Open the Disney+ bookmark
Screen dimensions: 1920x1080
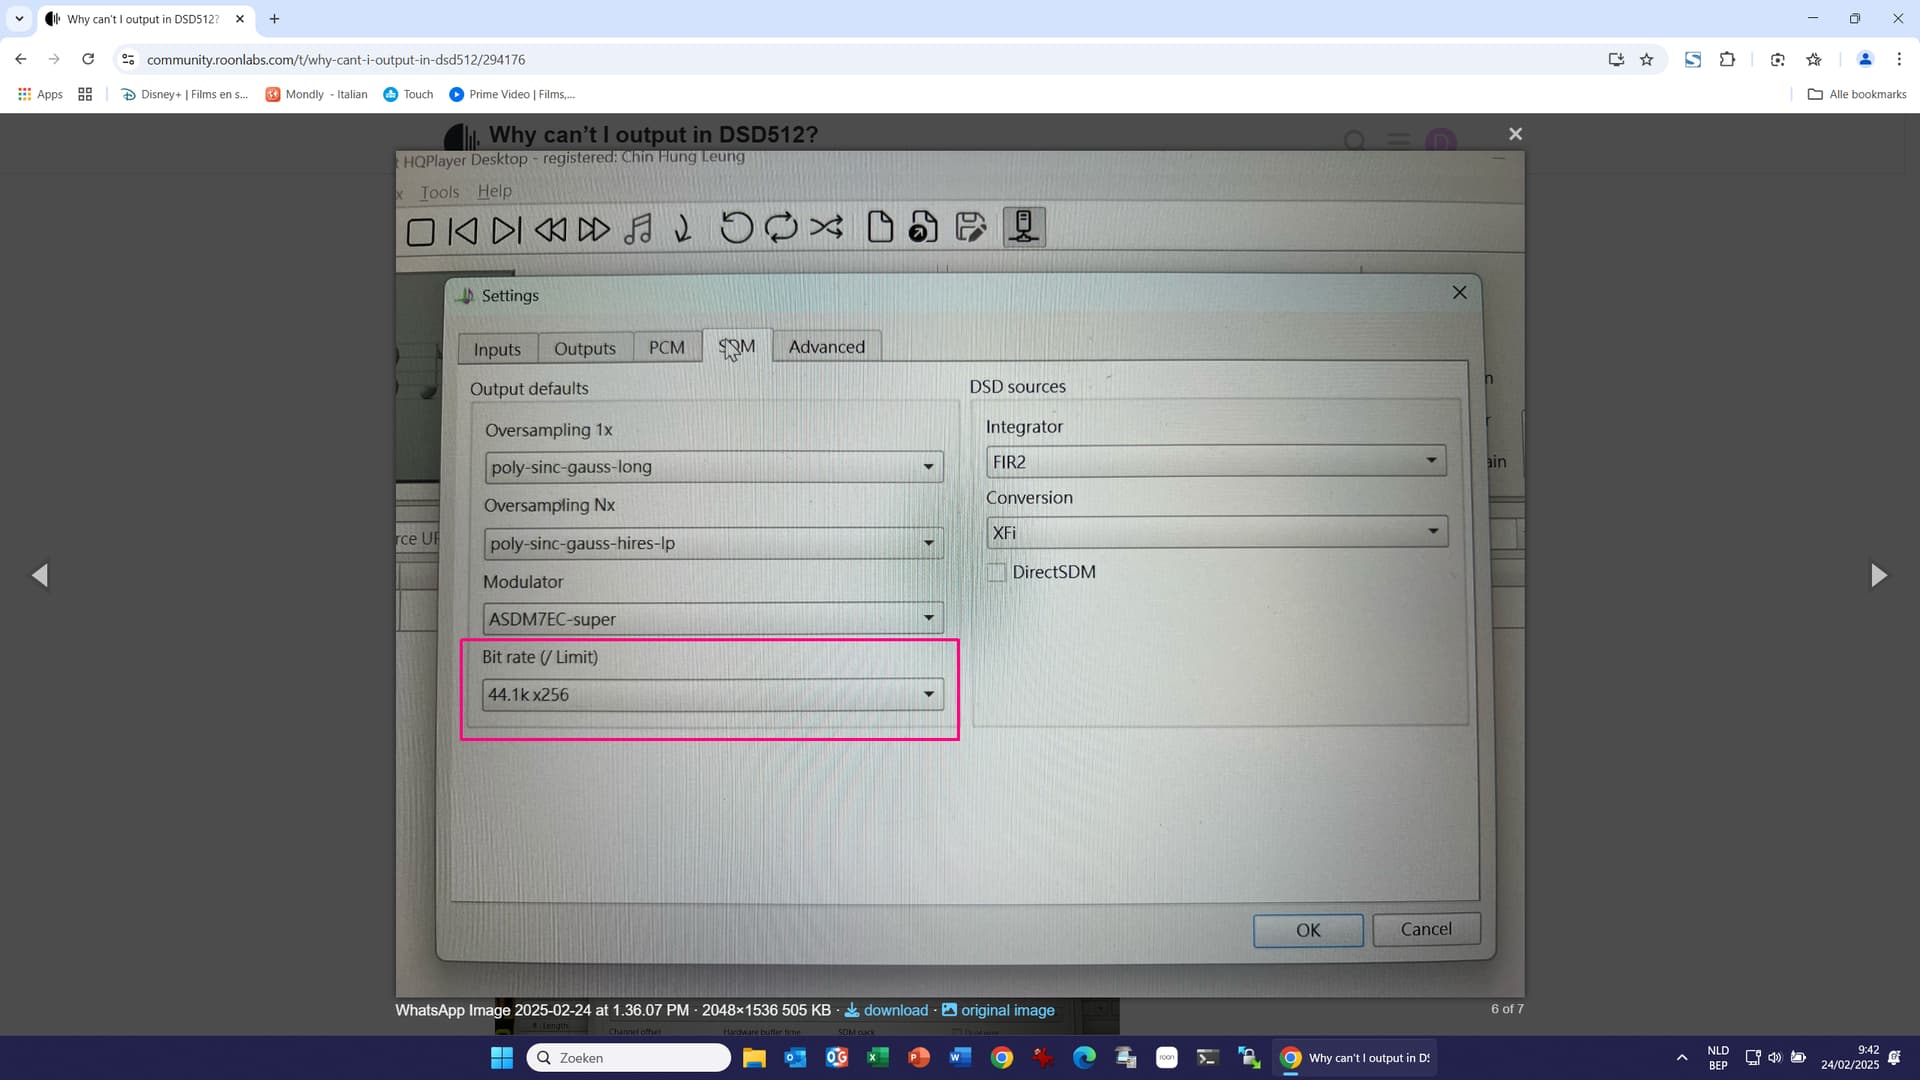184,94
